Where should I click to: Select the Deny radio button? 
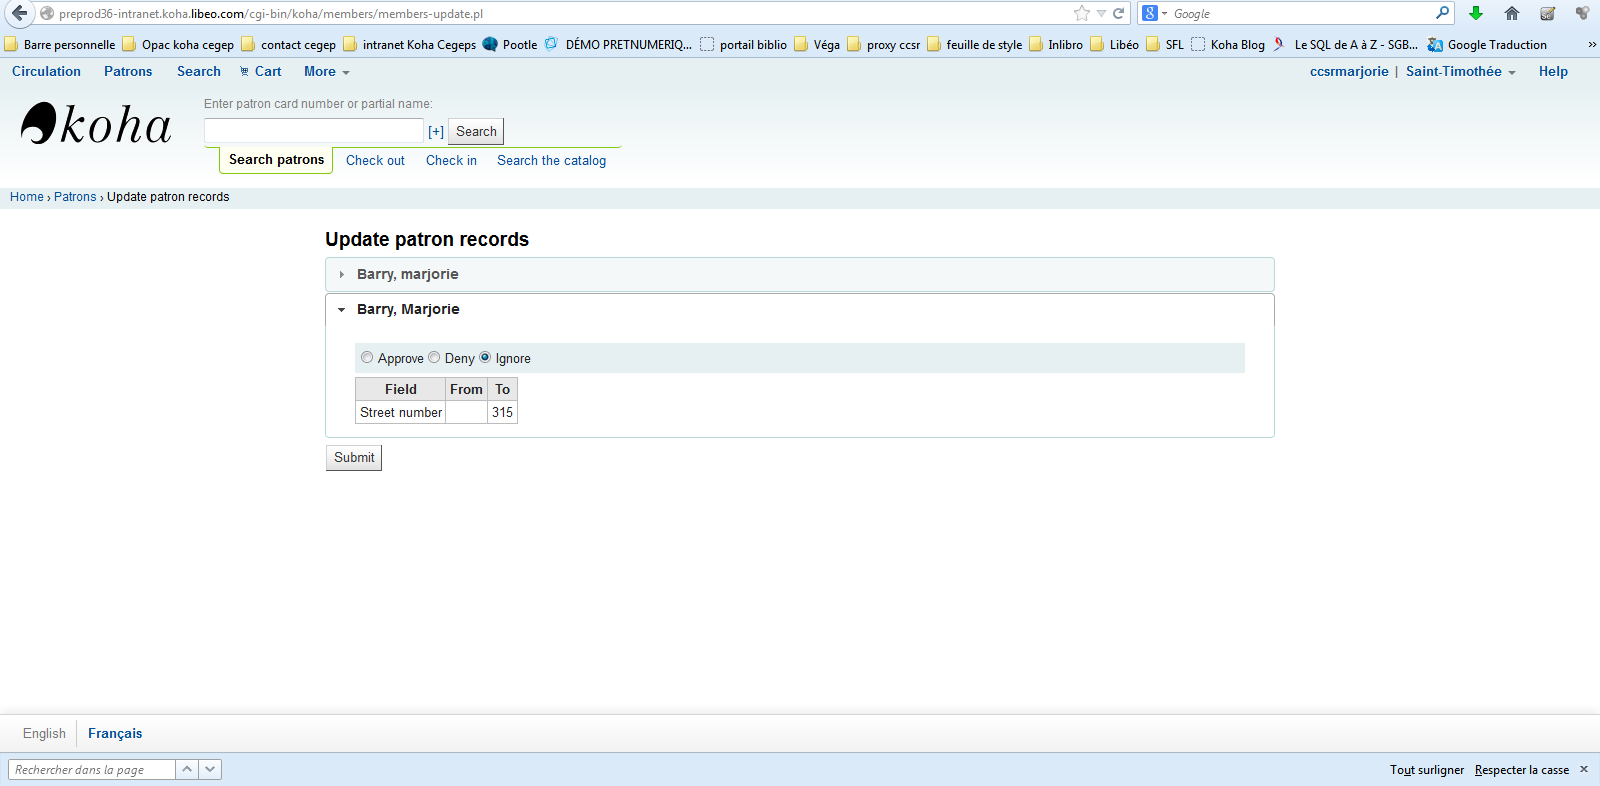pos(434,358)
